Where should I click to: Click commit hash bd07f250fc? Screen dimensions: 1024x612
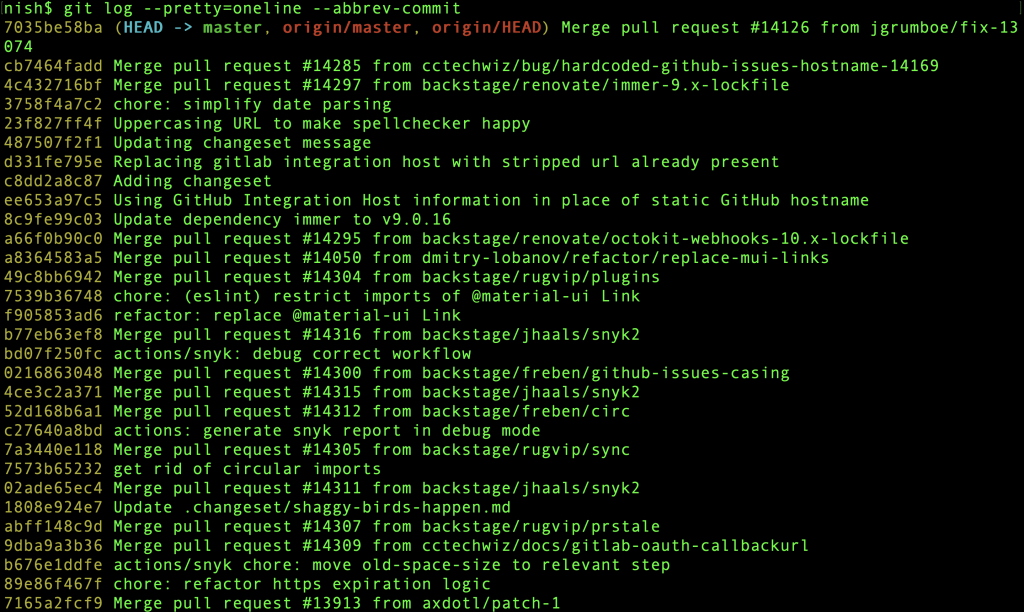coord(53,354)
